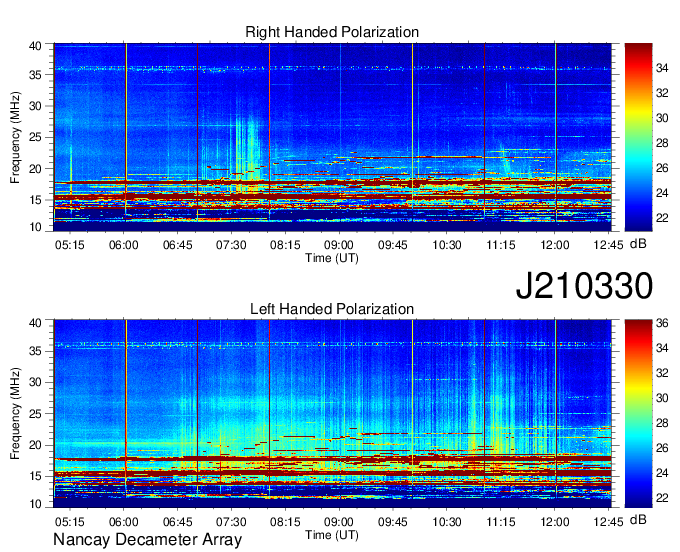Click the dB unit label of Left Handed colorbar

[x=638, y=519]
